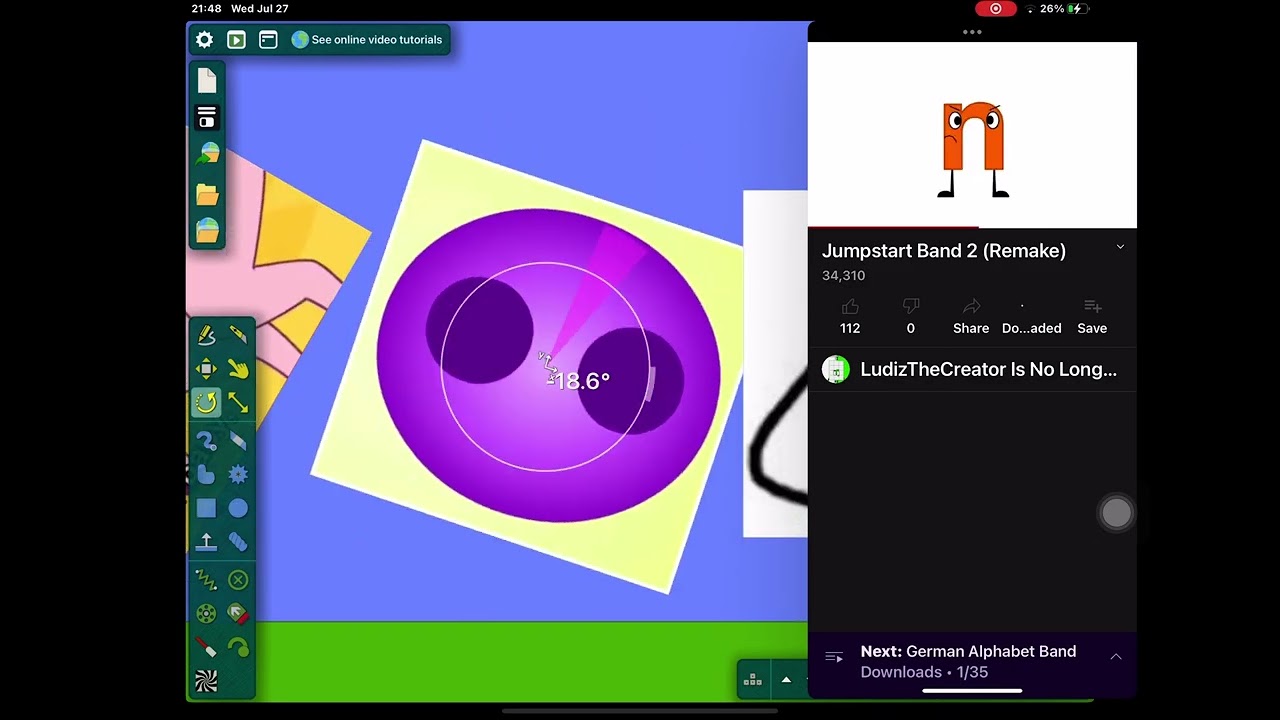Click the Jumpstart Band 2 (Remake) title

coord(944,251)
